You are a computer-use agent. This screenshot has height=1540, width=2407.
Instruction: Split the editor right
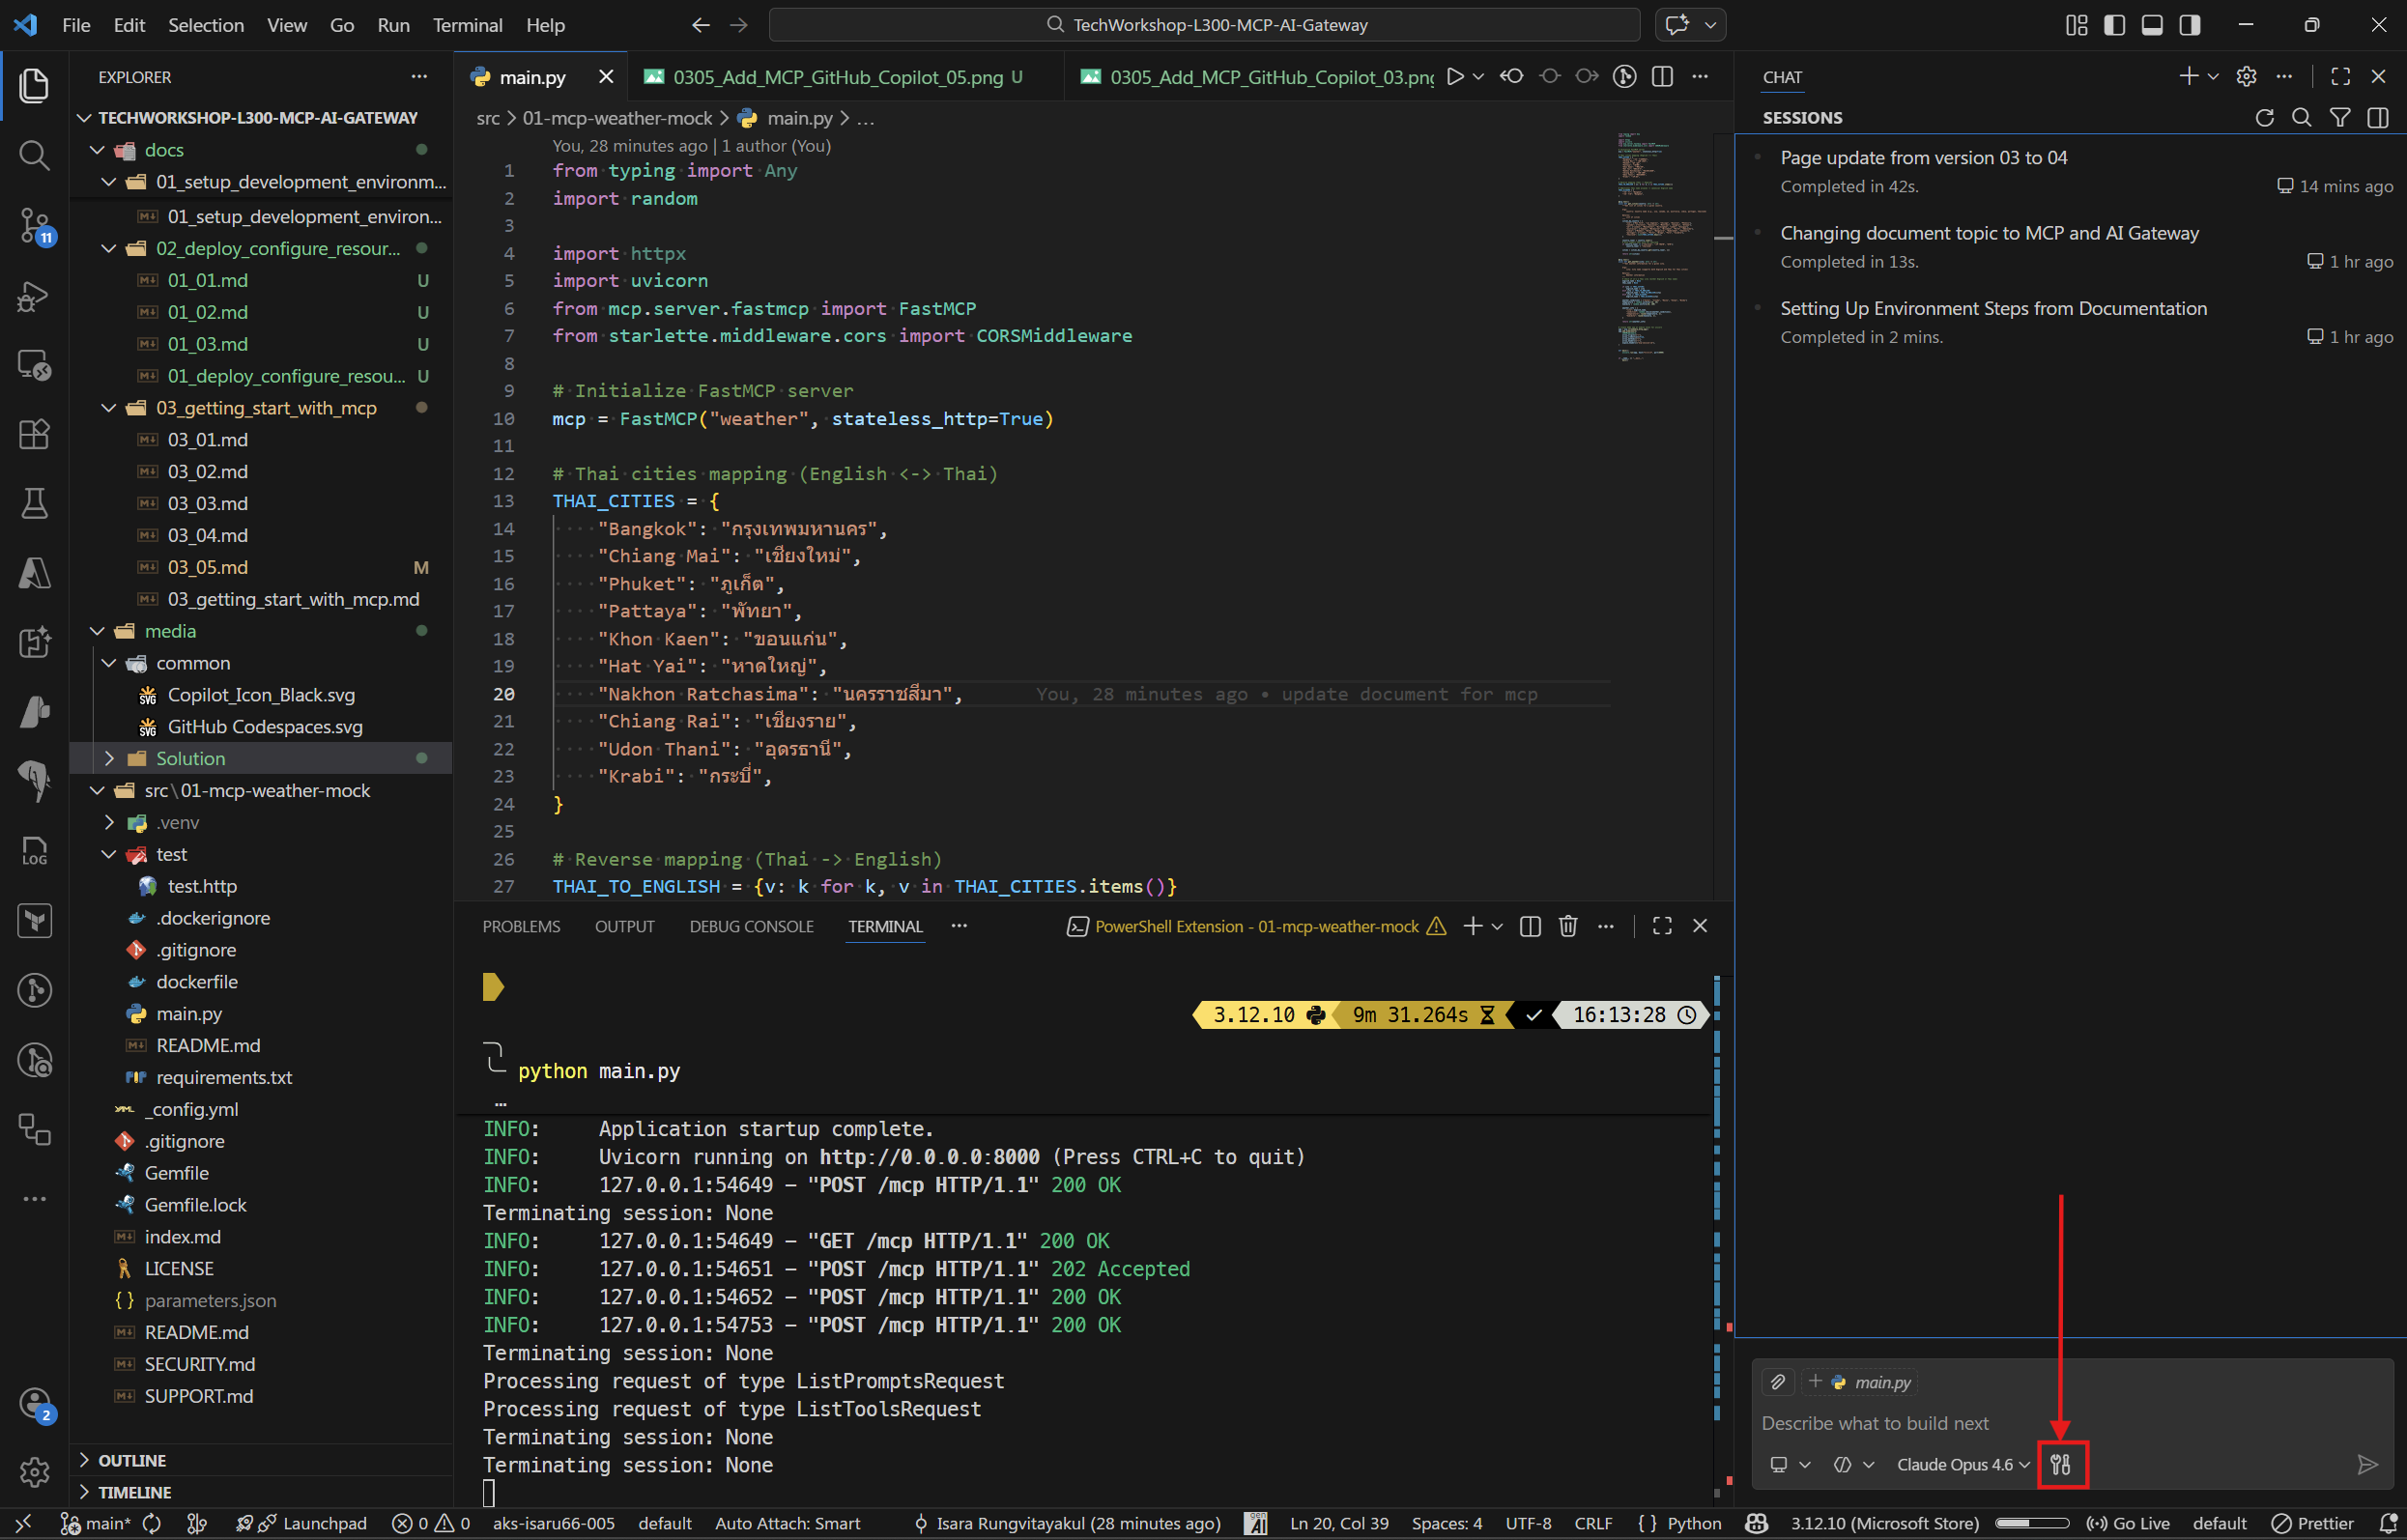click(x=1663, y=77)
